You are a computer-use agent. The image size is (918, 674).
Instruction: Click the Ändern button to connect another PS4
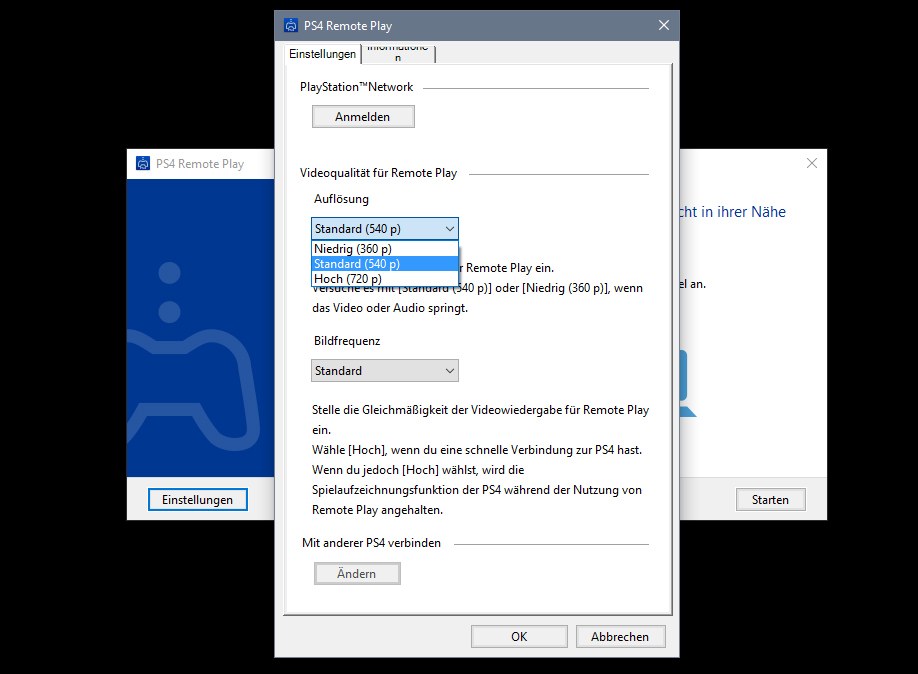(x=357, y=574)
